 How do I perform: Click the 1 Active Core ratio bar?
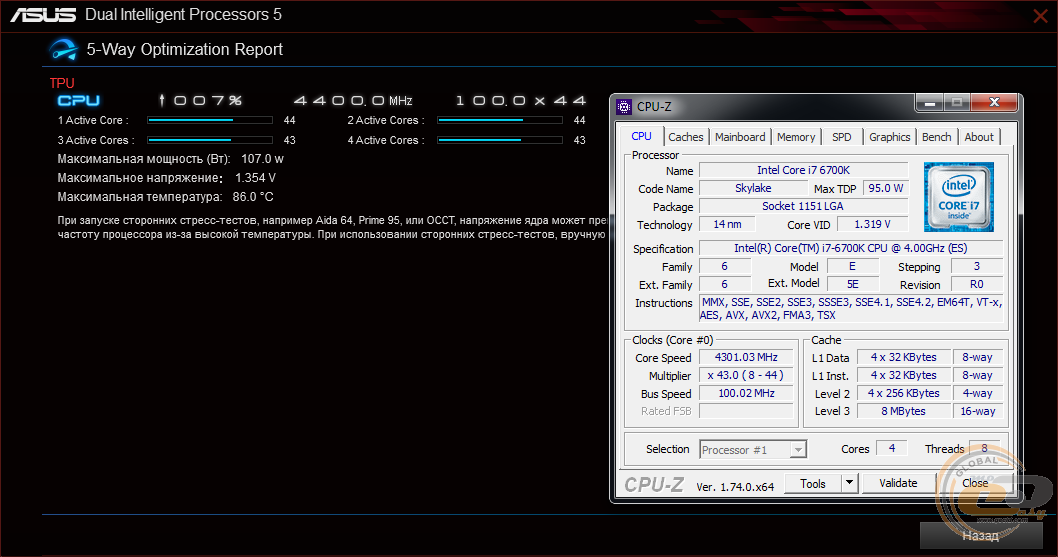click(210, 120)
